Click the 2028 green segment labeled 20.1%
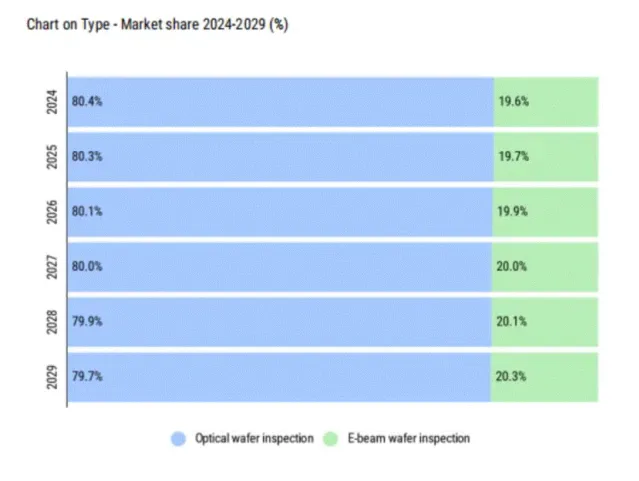This screenshot has height=481, width=639. 545,322
